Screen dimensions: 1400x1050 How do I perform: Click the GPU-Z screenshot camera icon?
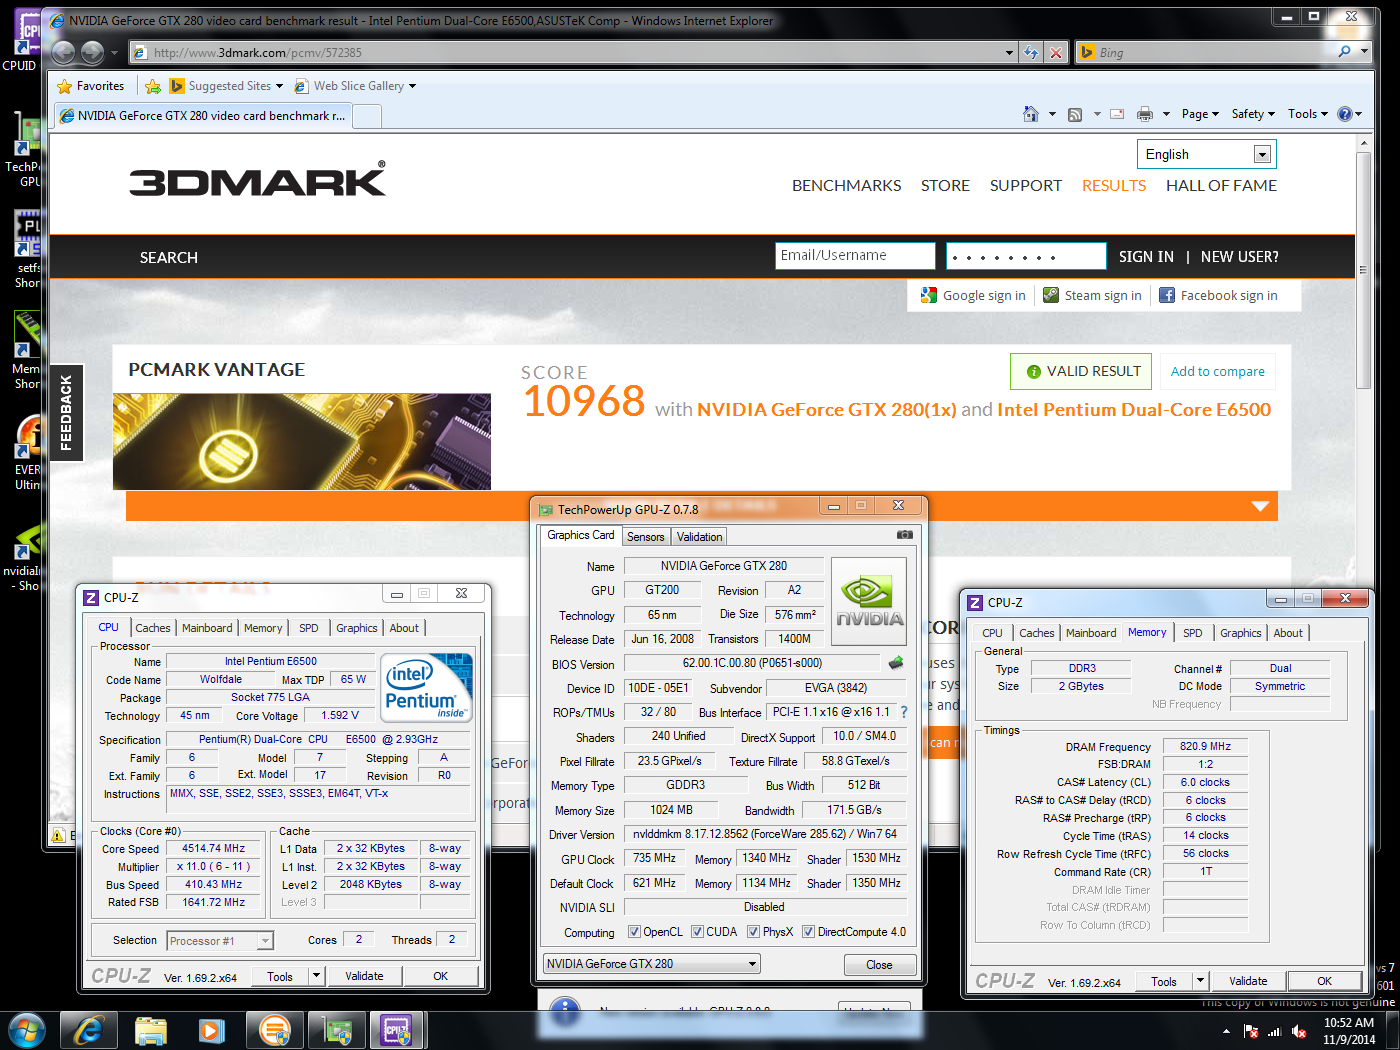pyautogui.click(x=905, y=535)
